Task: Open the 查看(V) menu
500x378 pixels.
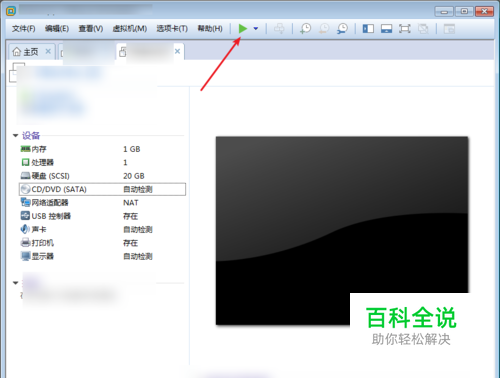Action: click(x=91, y=29)
